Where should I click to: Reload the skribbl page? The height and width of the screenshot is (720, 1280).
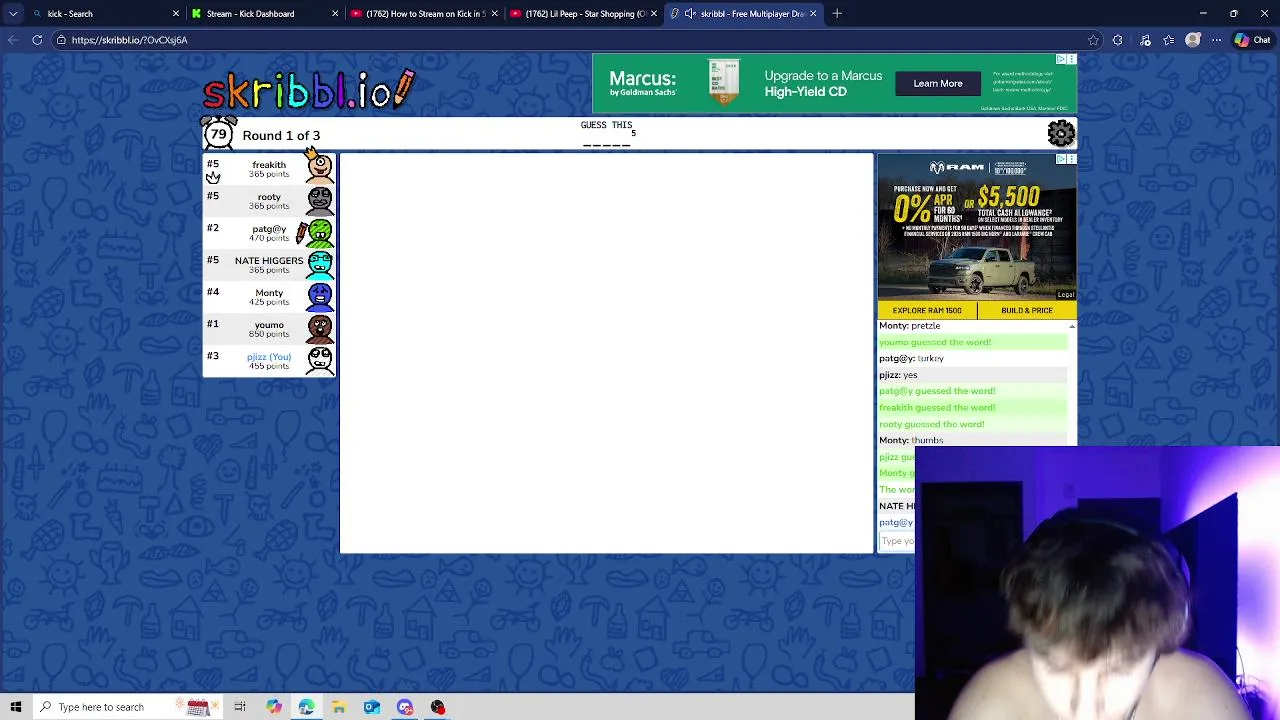pyautogui.click(x=37, y=40)
